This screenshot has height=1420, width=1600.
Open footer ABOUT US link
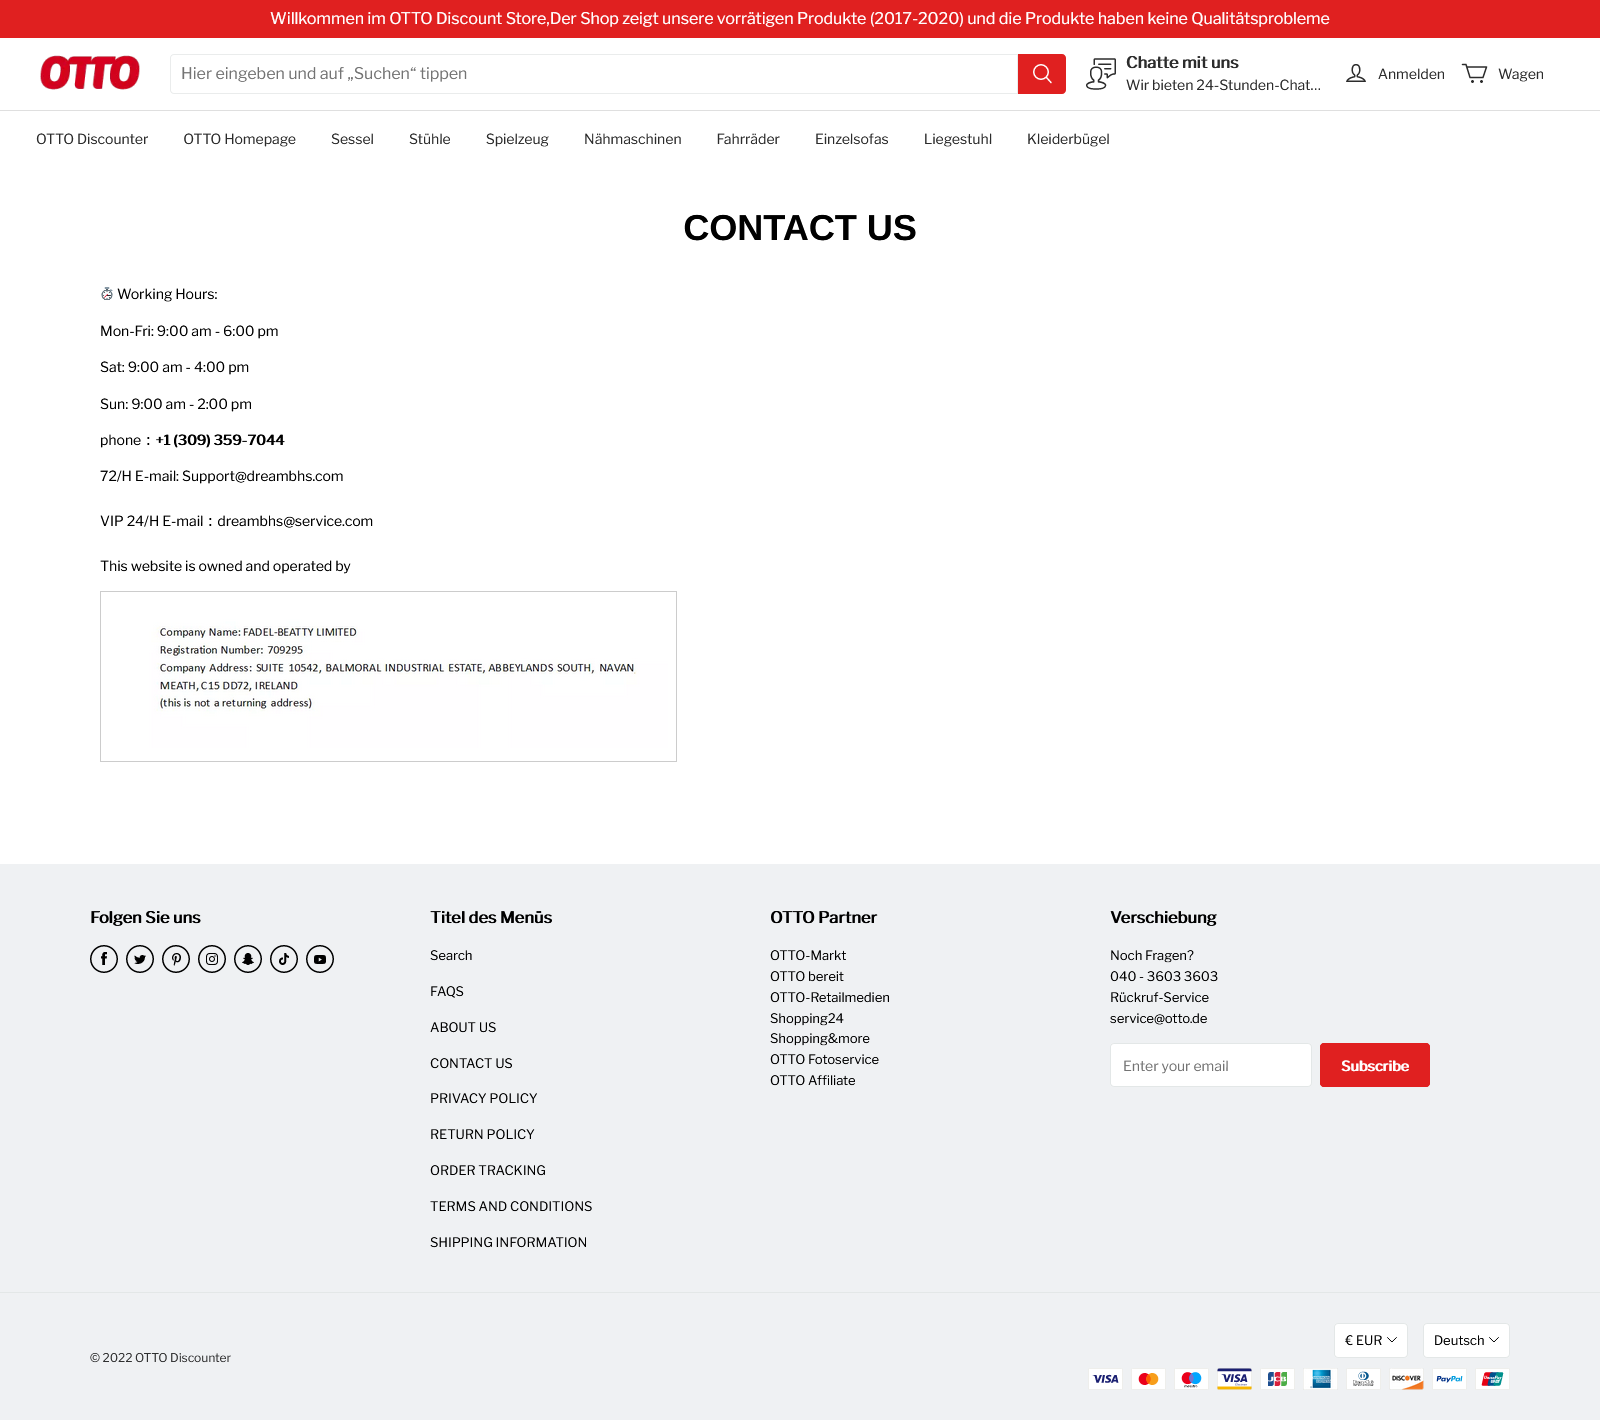click(x=463, y=1027)
